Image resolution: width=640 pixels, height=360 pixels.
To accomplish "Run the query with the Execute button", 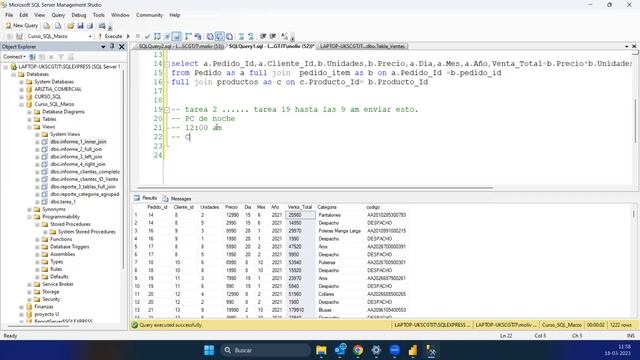I will coord(110,36).
